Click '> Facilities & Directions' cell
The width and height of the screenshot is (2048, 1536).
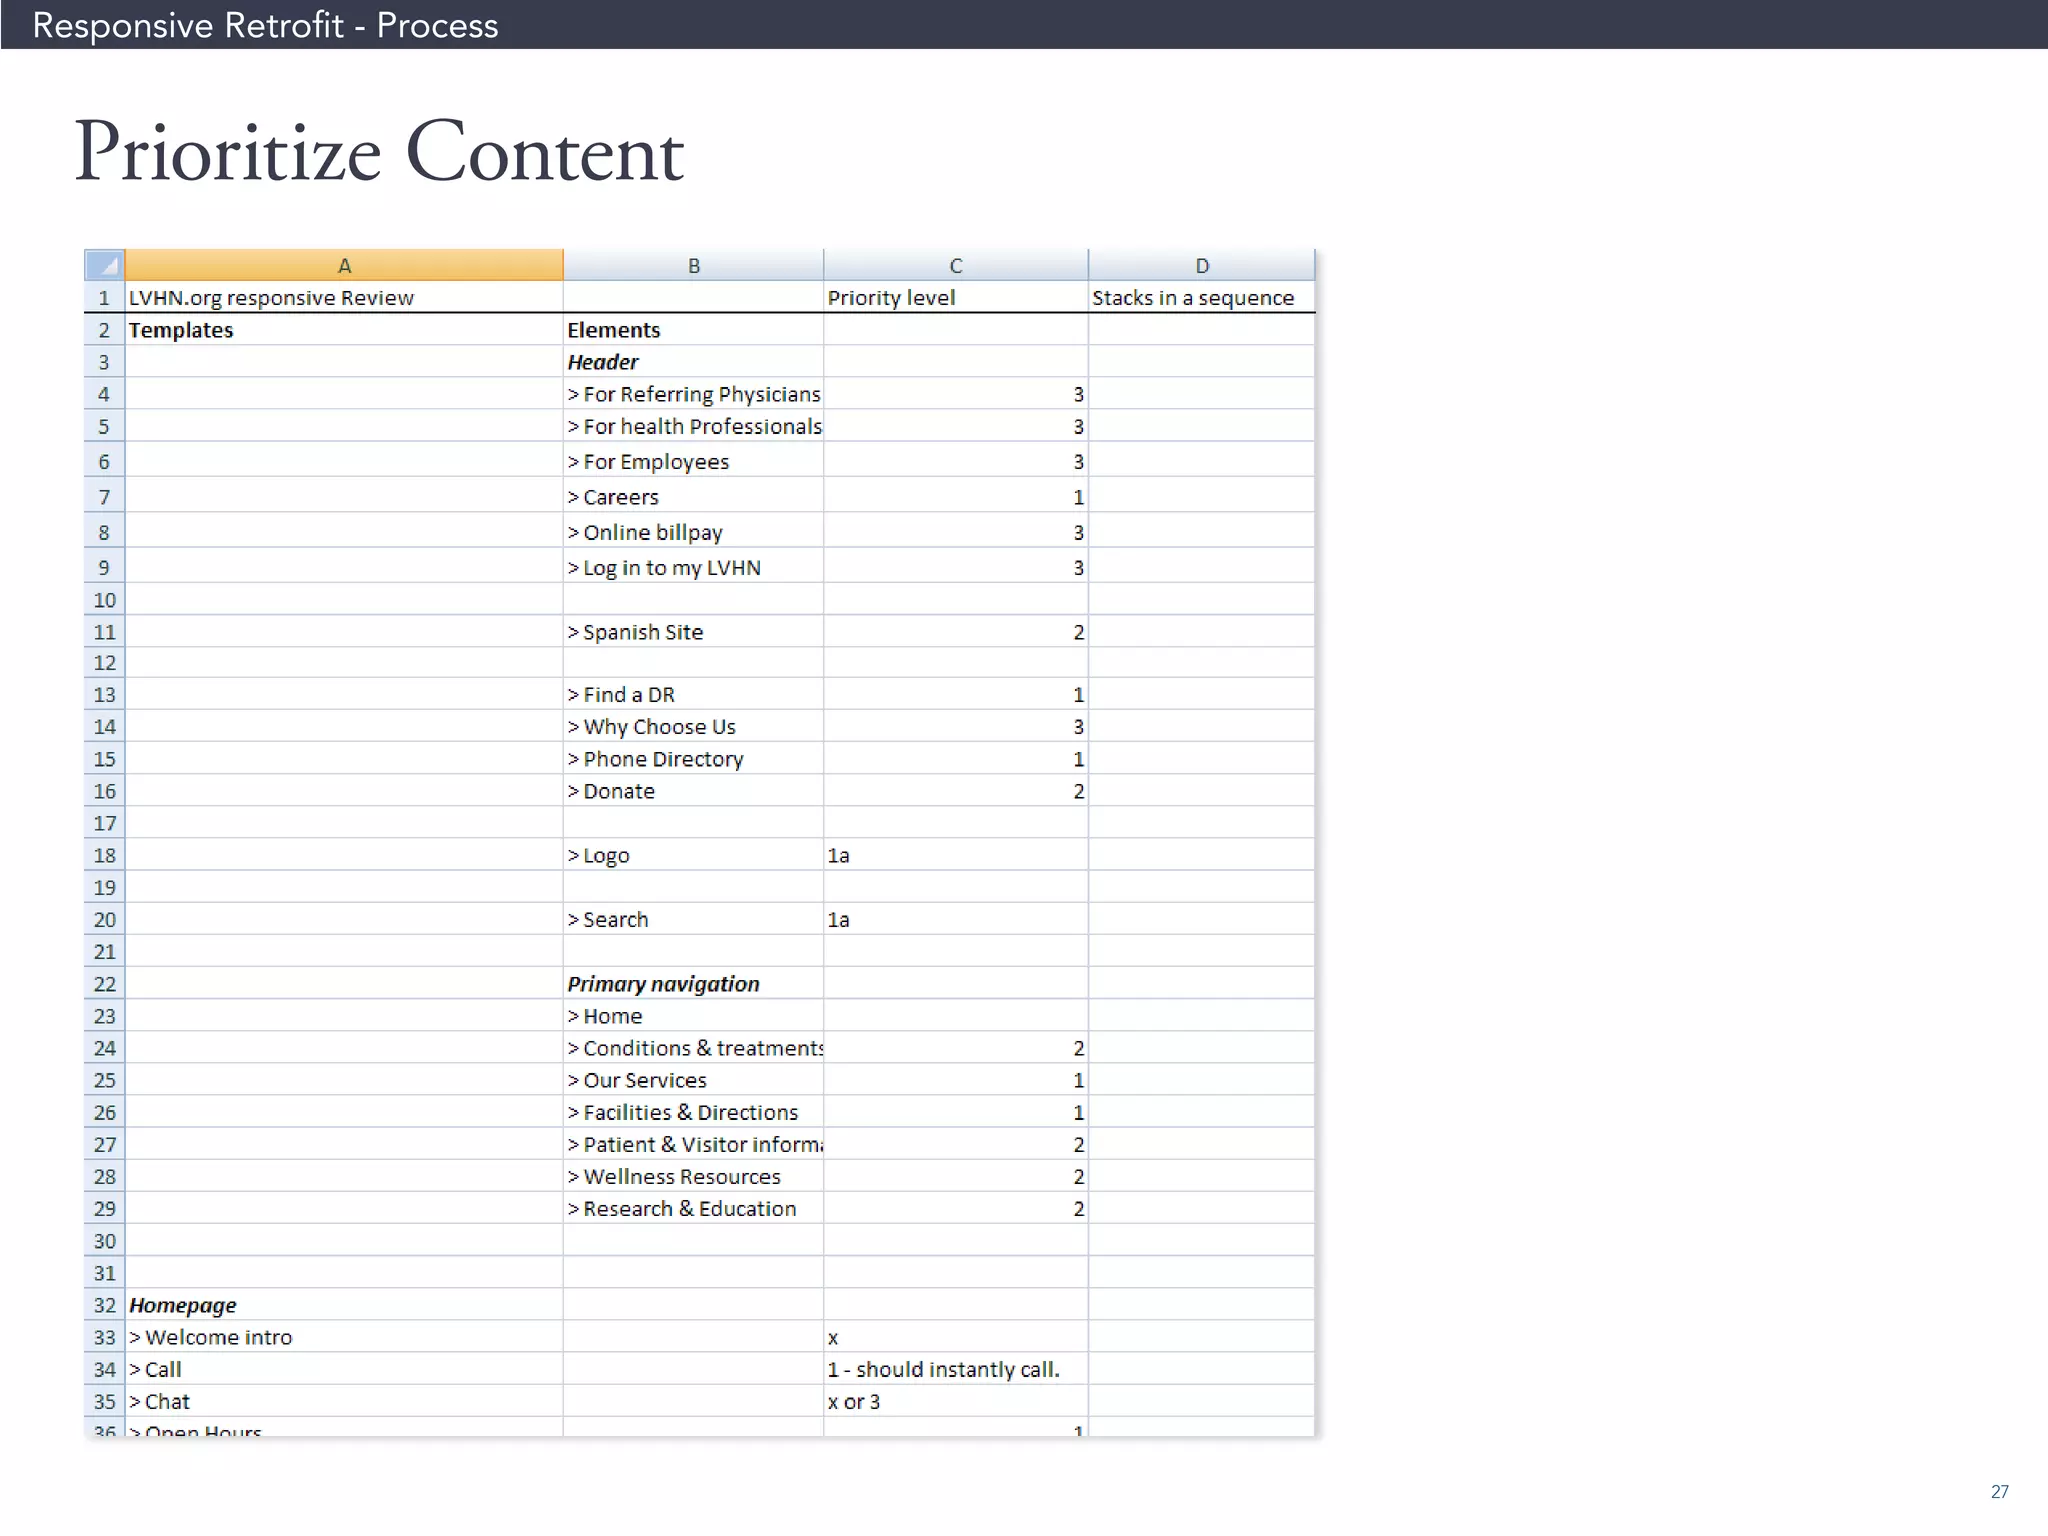click(x=693, y=1111)
